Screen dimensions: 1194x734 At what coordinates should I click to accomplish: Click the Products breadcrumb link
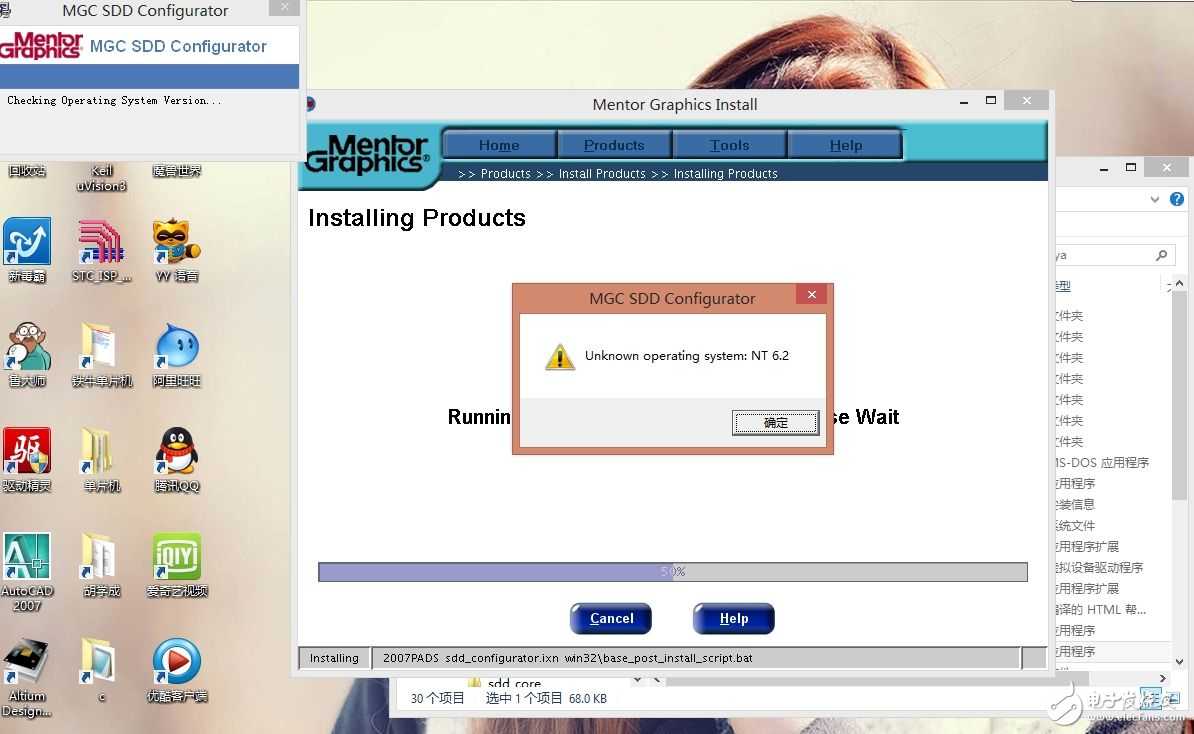[506, 174]
